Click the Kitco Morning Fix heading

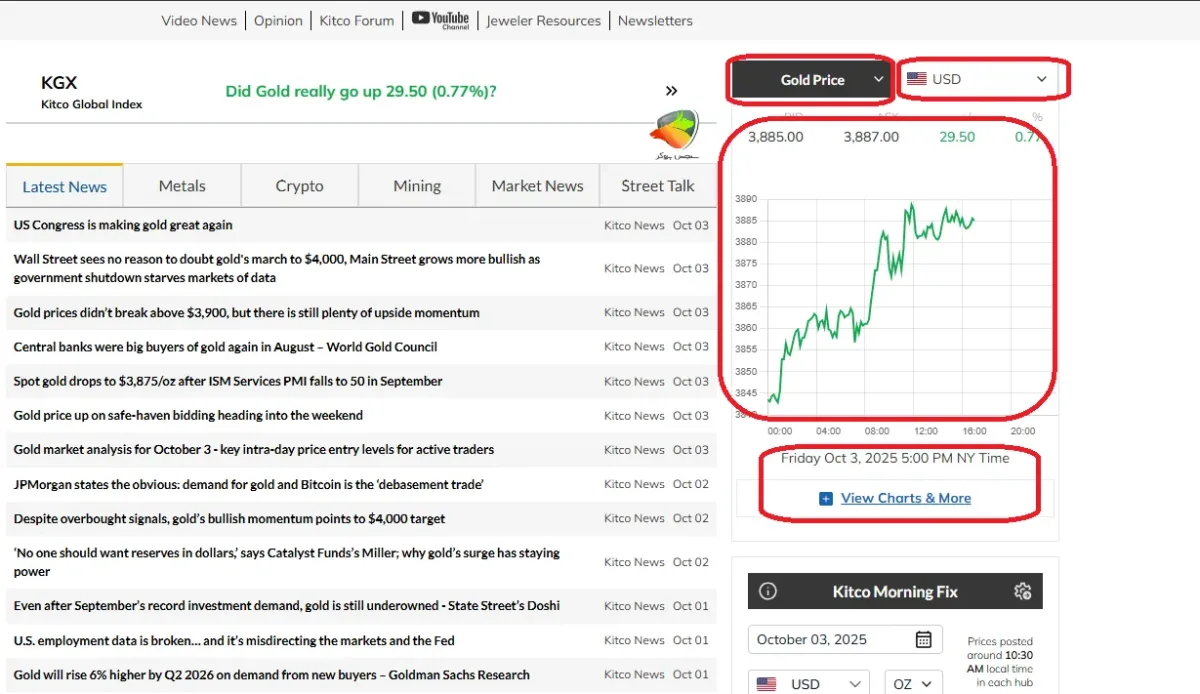[x=895, y=591]
